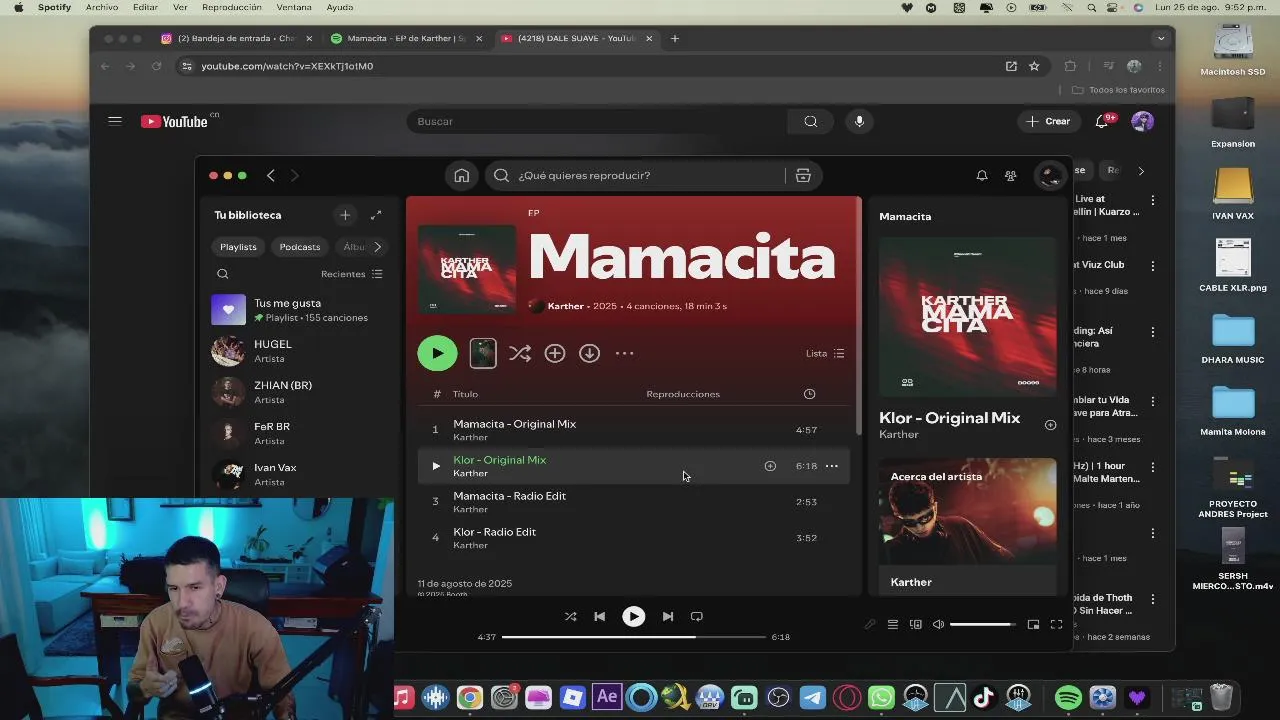Mute with the speaker icon in the player

point(938,625)
